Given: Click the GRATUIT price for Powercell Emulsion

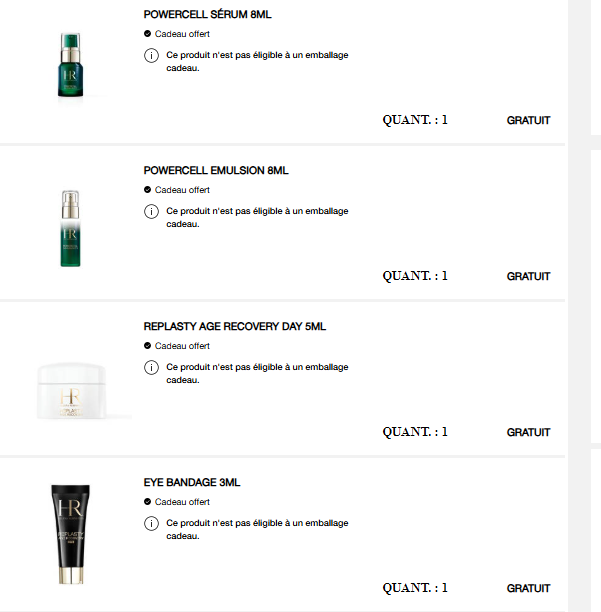Looking at the screenshot, I should pyautogui.click(x=528, y=276).
